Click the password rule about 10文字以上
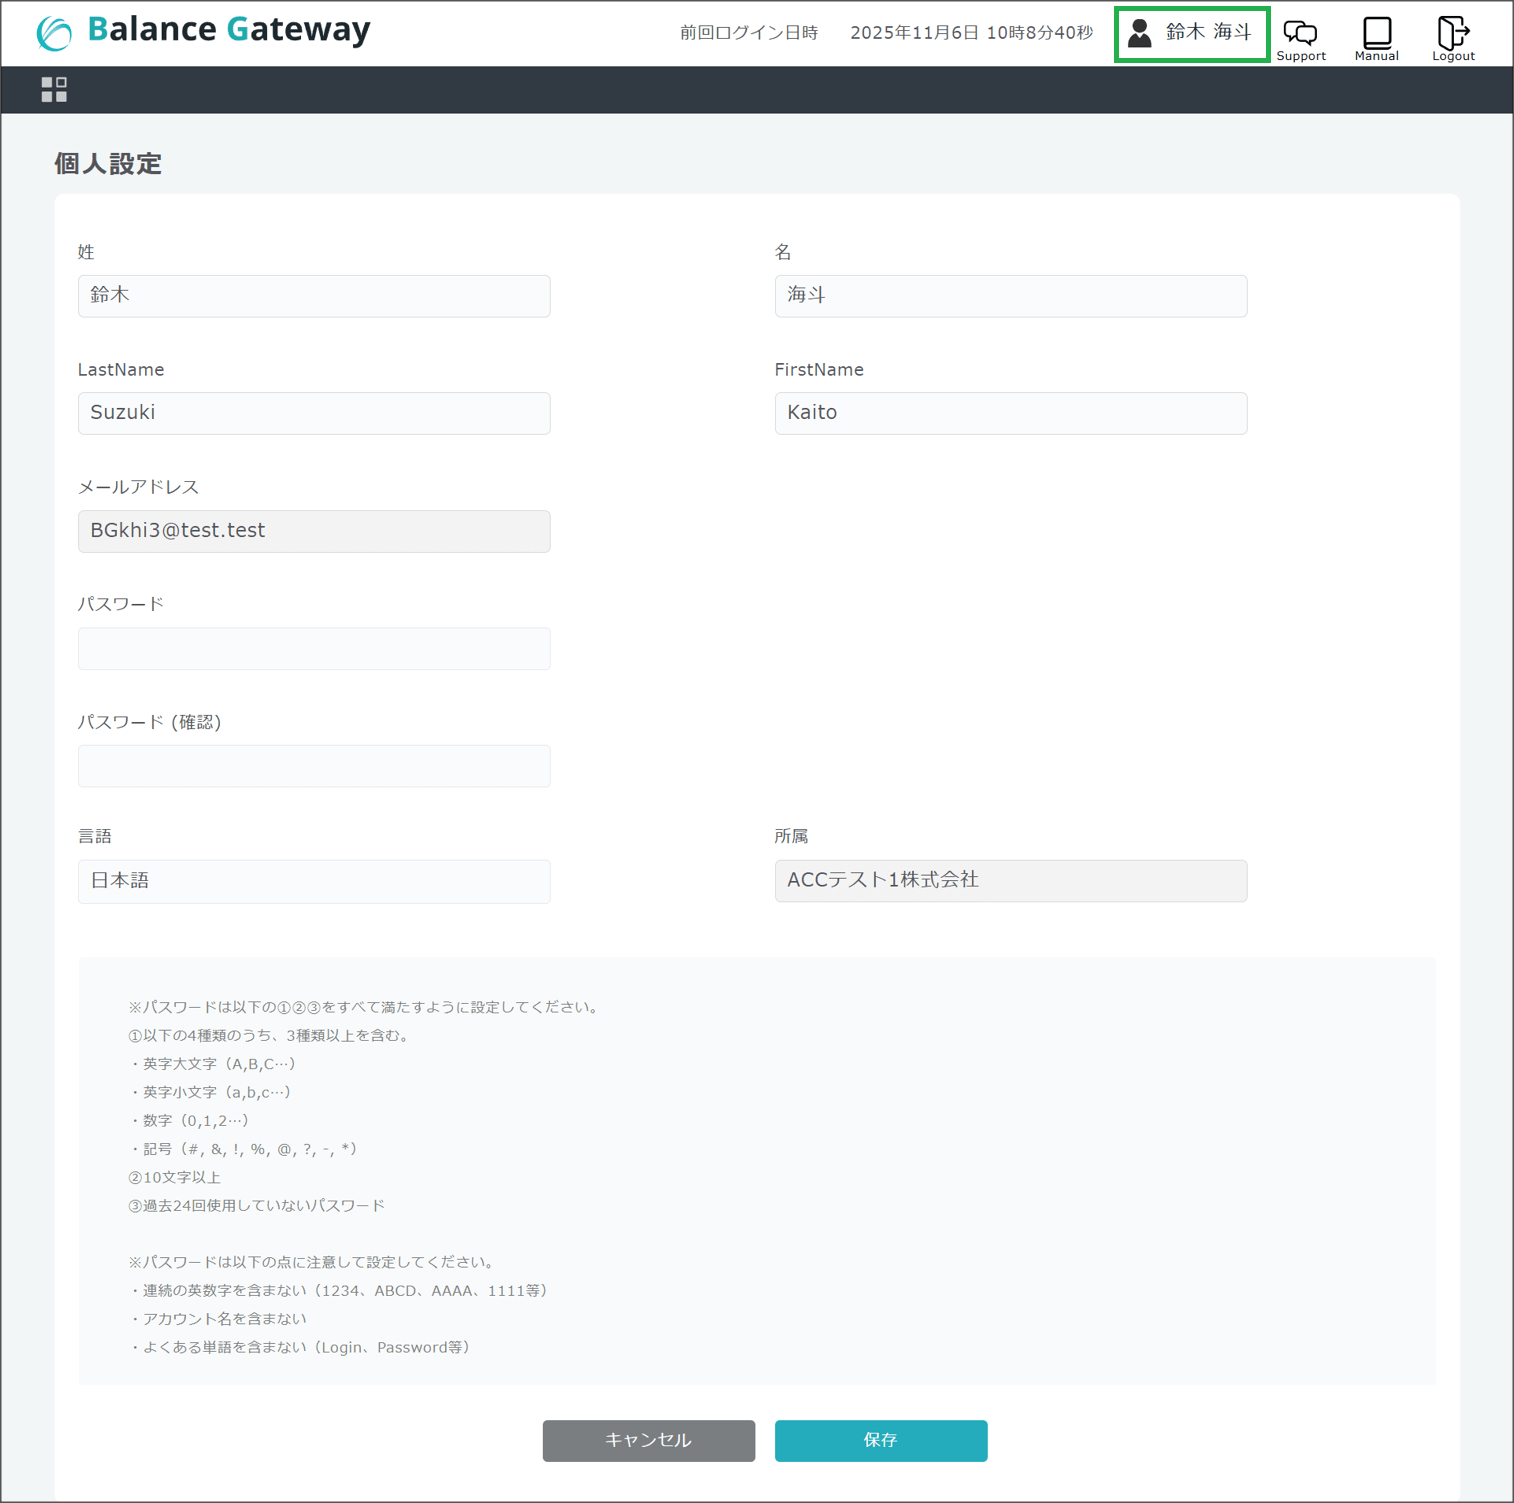The image size is (1514, 1503). tap(175, 1177)
